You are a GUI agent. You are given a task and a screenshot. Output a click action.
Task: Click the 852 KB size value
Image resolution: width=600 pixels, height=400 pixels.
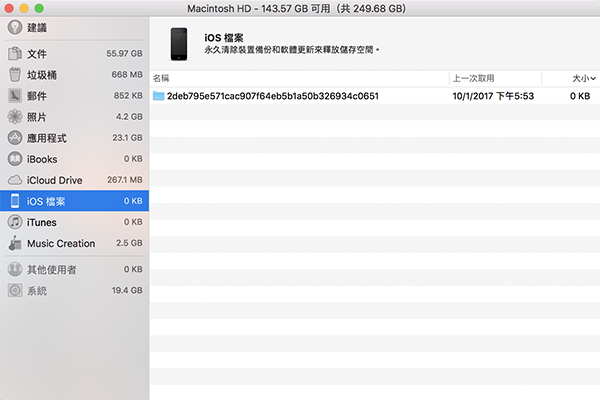point(128,96)
